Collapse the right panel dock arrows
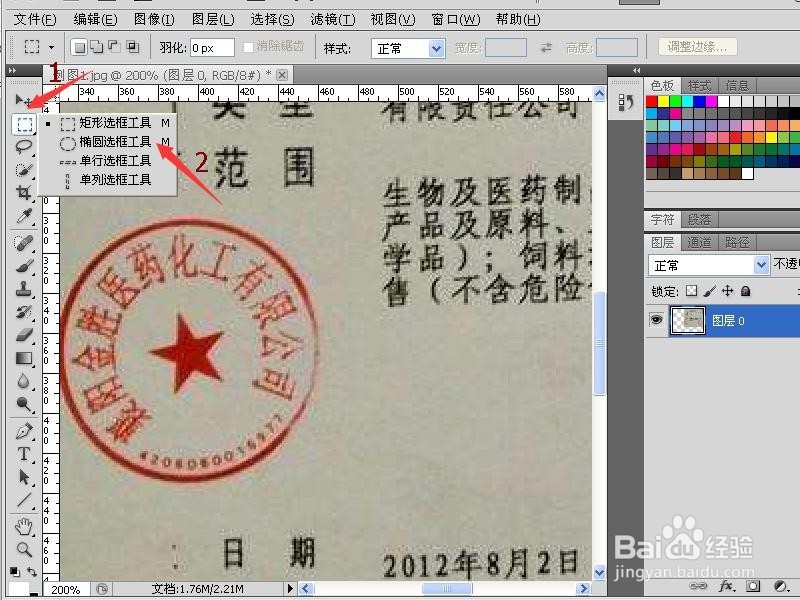800x600 pixels. click(x=636, y=70)
